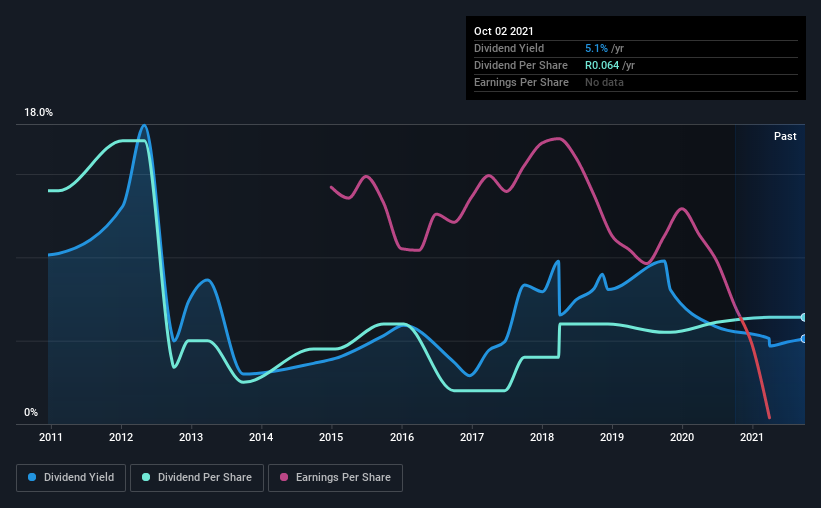Toggle the Dividend Yield legend button
Screen dimensions: 821x508
point(71,478)
